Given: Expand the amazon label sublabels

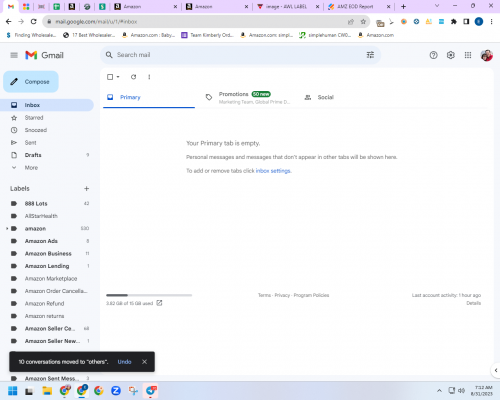Looking at the screenshot, I should 7,229.
